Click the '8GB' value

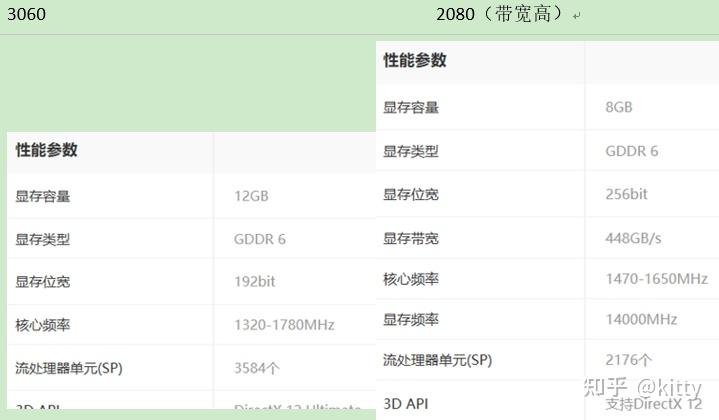(x=619, y=107)
